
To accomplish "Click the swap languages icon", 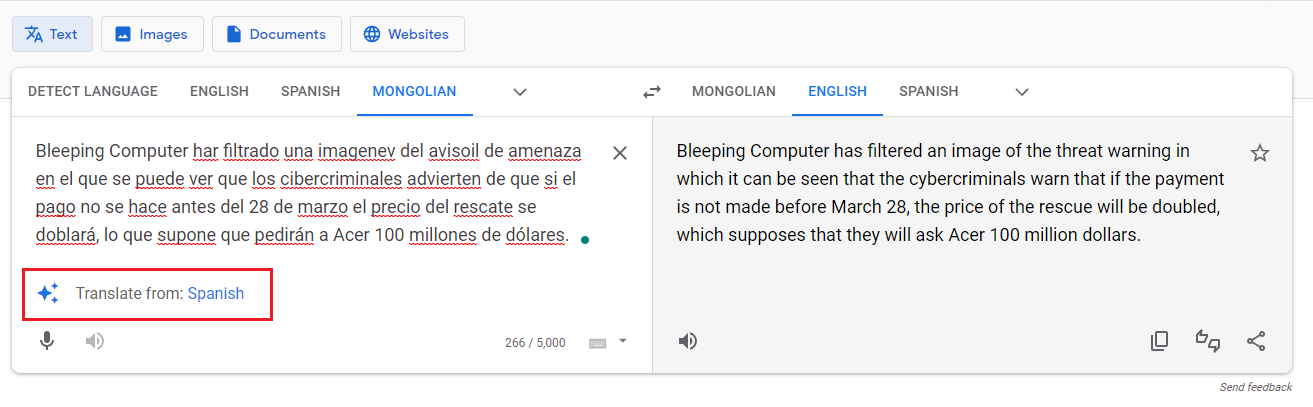I will tap(652, 92).
